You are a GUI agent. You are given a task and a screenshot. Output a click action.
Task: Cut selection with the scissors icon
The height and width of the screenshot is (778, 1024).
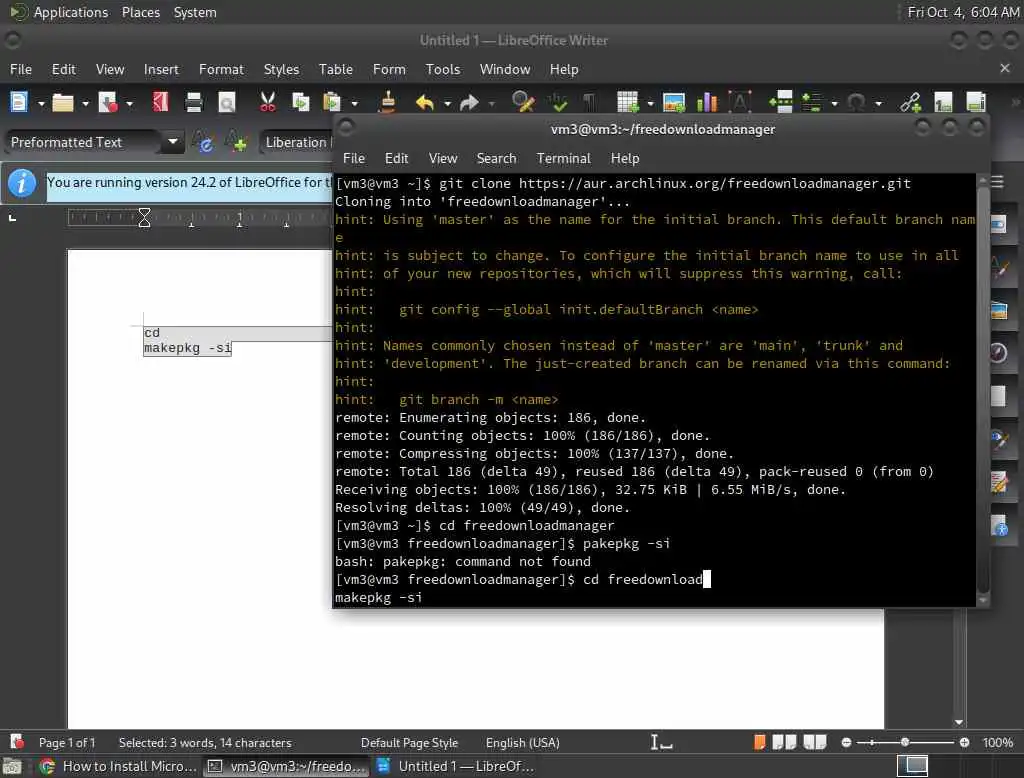(x=267, y=103)
